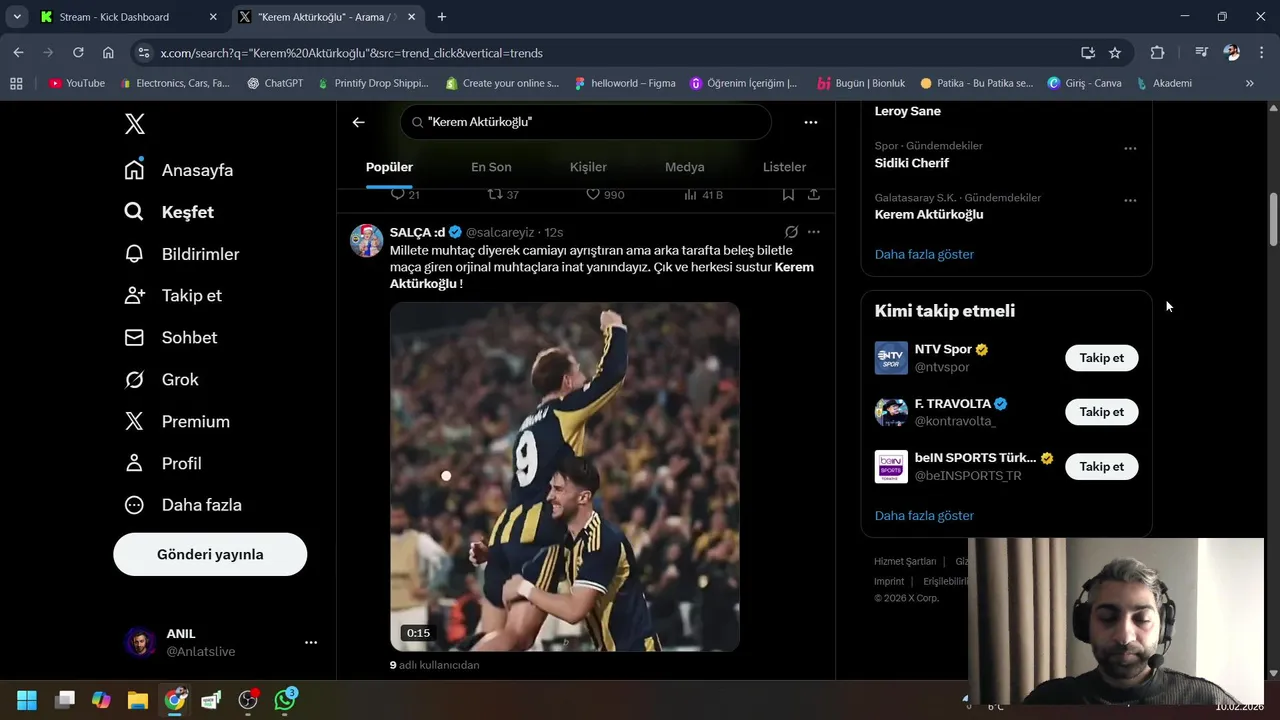1280x720 pixels.
Task: Open WhatsApp in the taskbar
Action: click(x=285, y=700)
